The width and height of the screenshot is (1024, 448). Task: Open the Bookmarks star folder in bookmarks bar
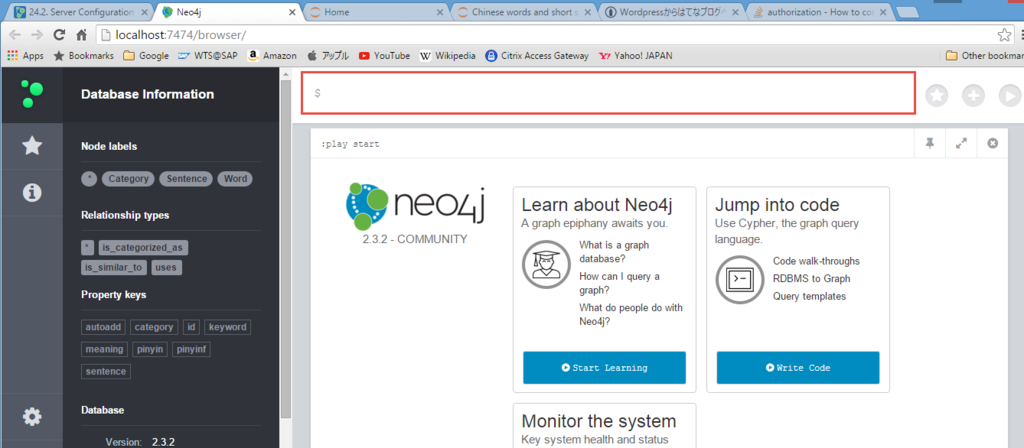pyautogui.click(x=84, y=56)
